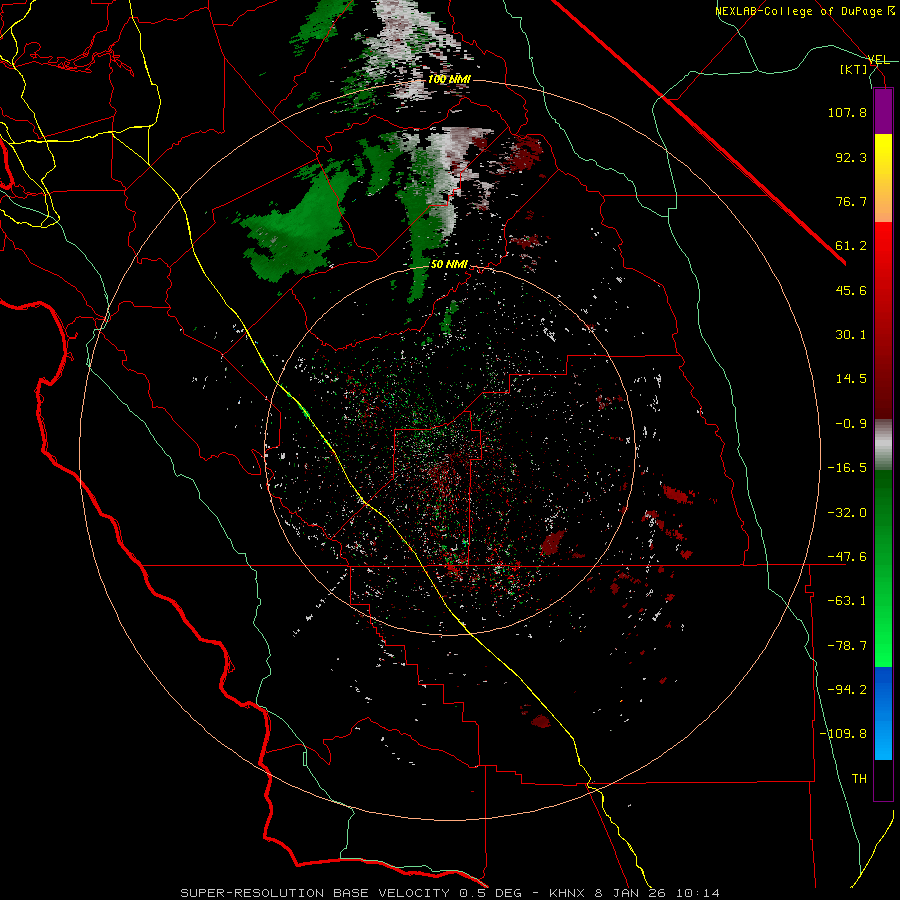Select the 30.1 velocity scale value
The width and height of the screenshot is (900, 900).
pyautogui.click(x=851, y=335)
